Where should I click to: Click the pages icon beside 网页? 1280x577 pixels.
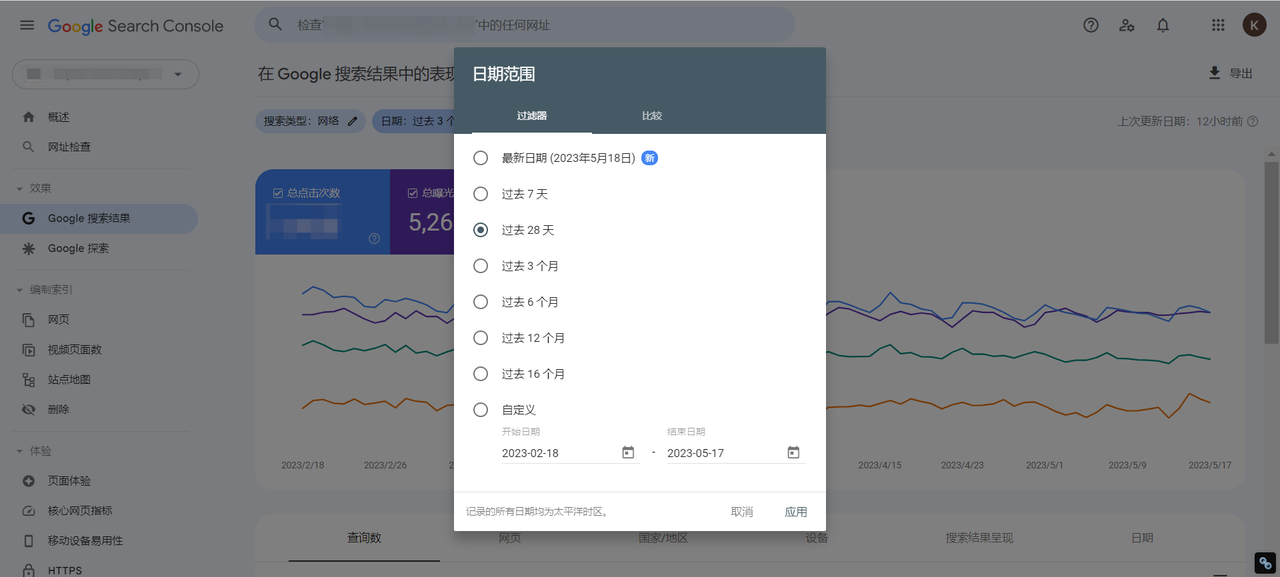(28, 320)
